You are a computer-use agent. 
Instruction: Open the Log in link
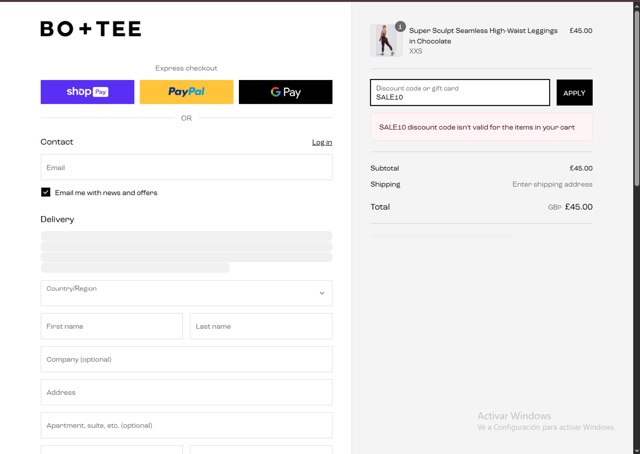(x=322, y=142)
